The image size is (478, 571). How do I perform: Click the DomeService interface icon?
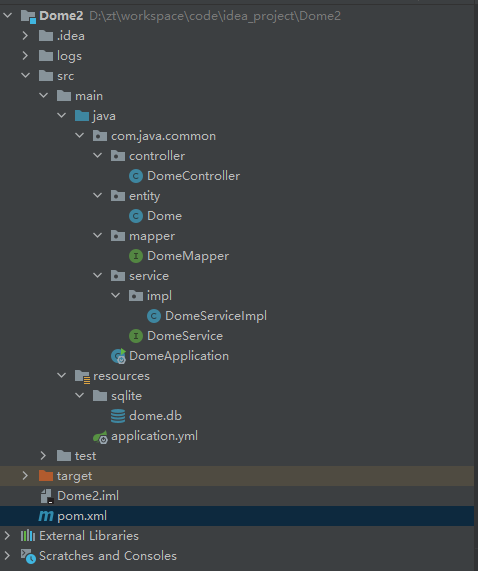136,336
